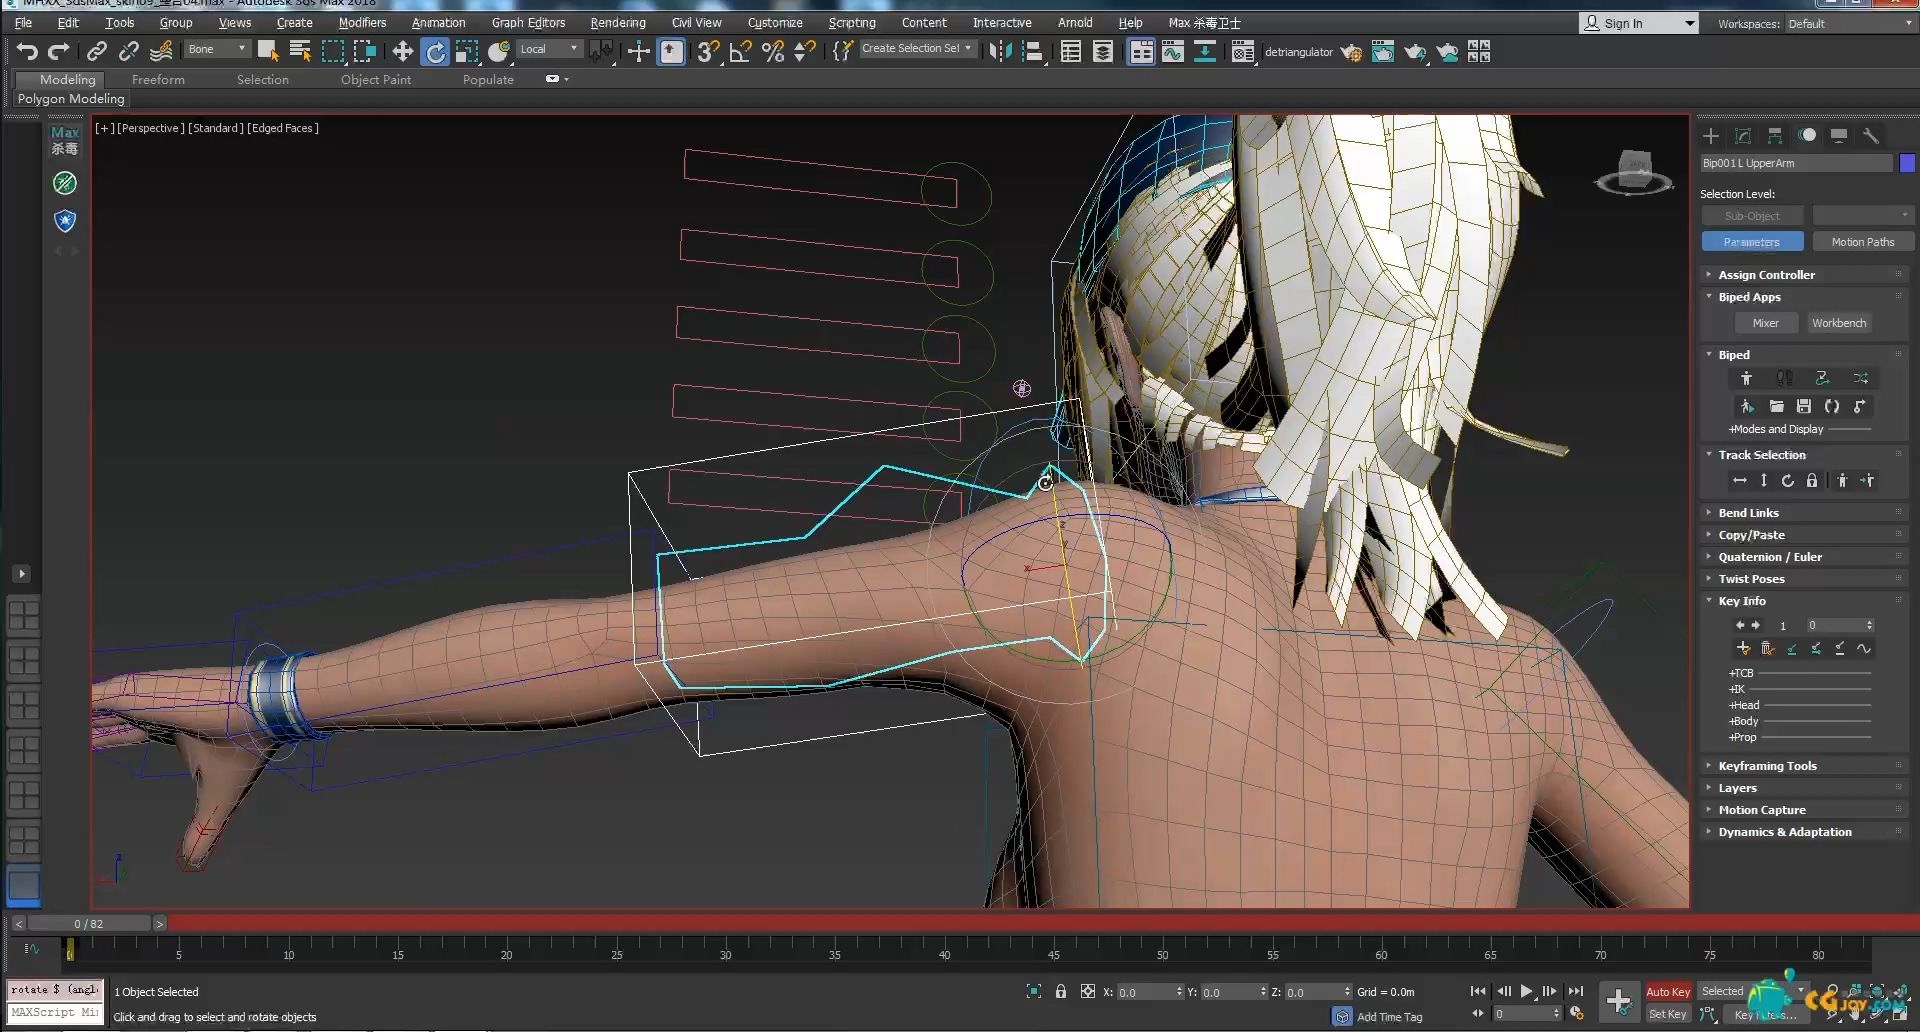Click the Sign In button
The image size is (1920, 1032).
1638,23
